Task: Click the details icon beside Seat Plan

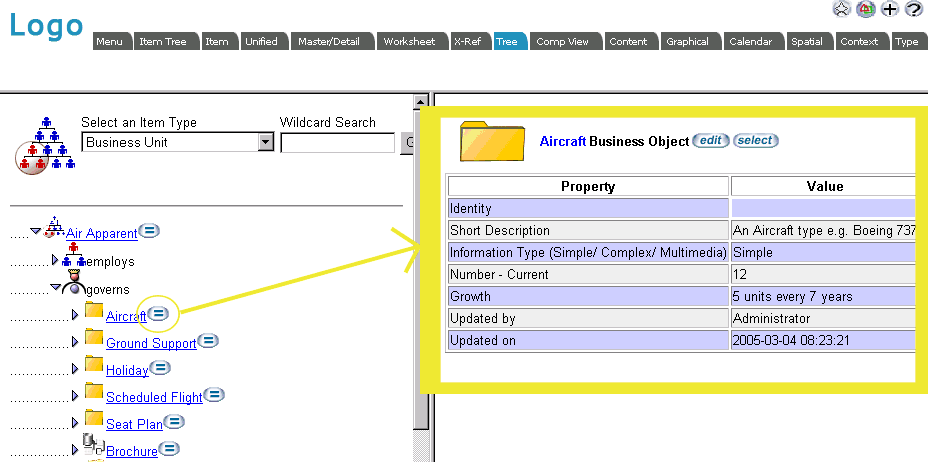Action: [174, 422]
